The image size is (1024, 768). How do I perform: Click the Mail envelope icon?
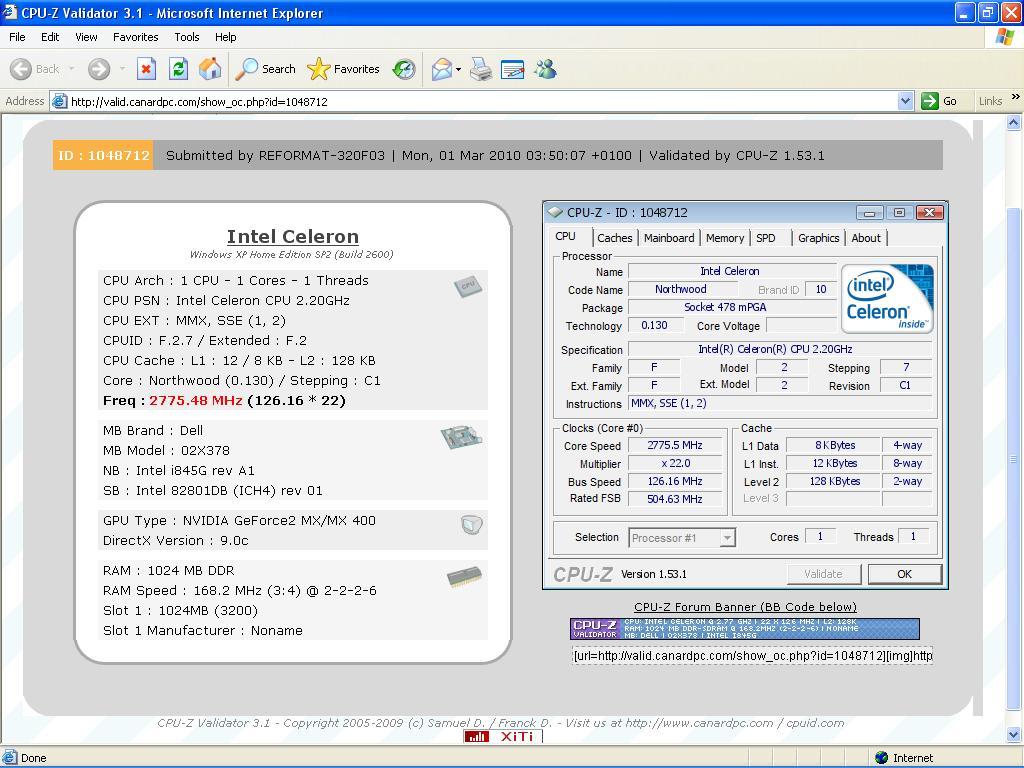coord(442,69)
